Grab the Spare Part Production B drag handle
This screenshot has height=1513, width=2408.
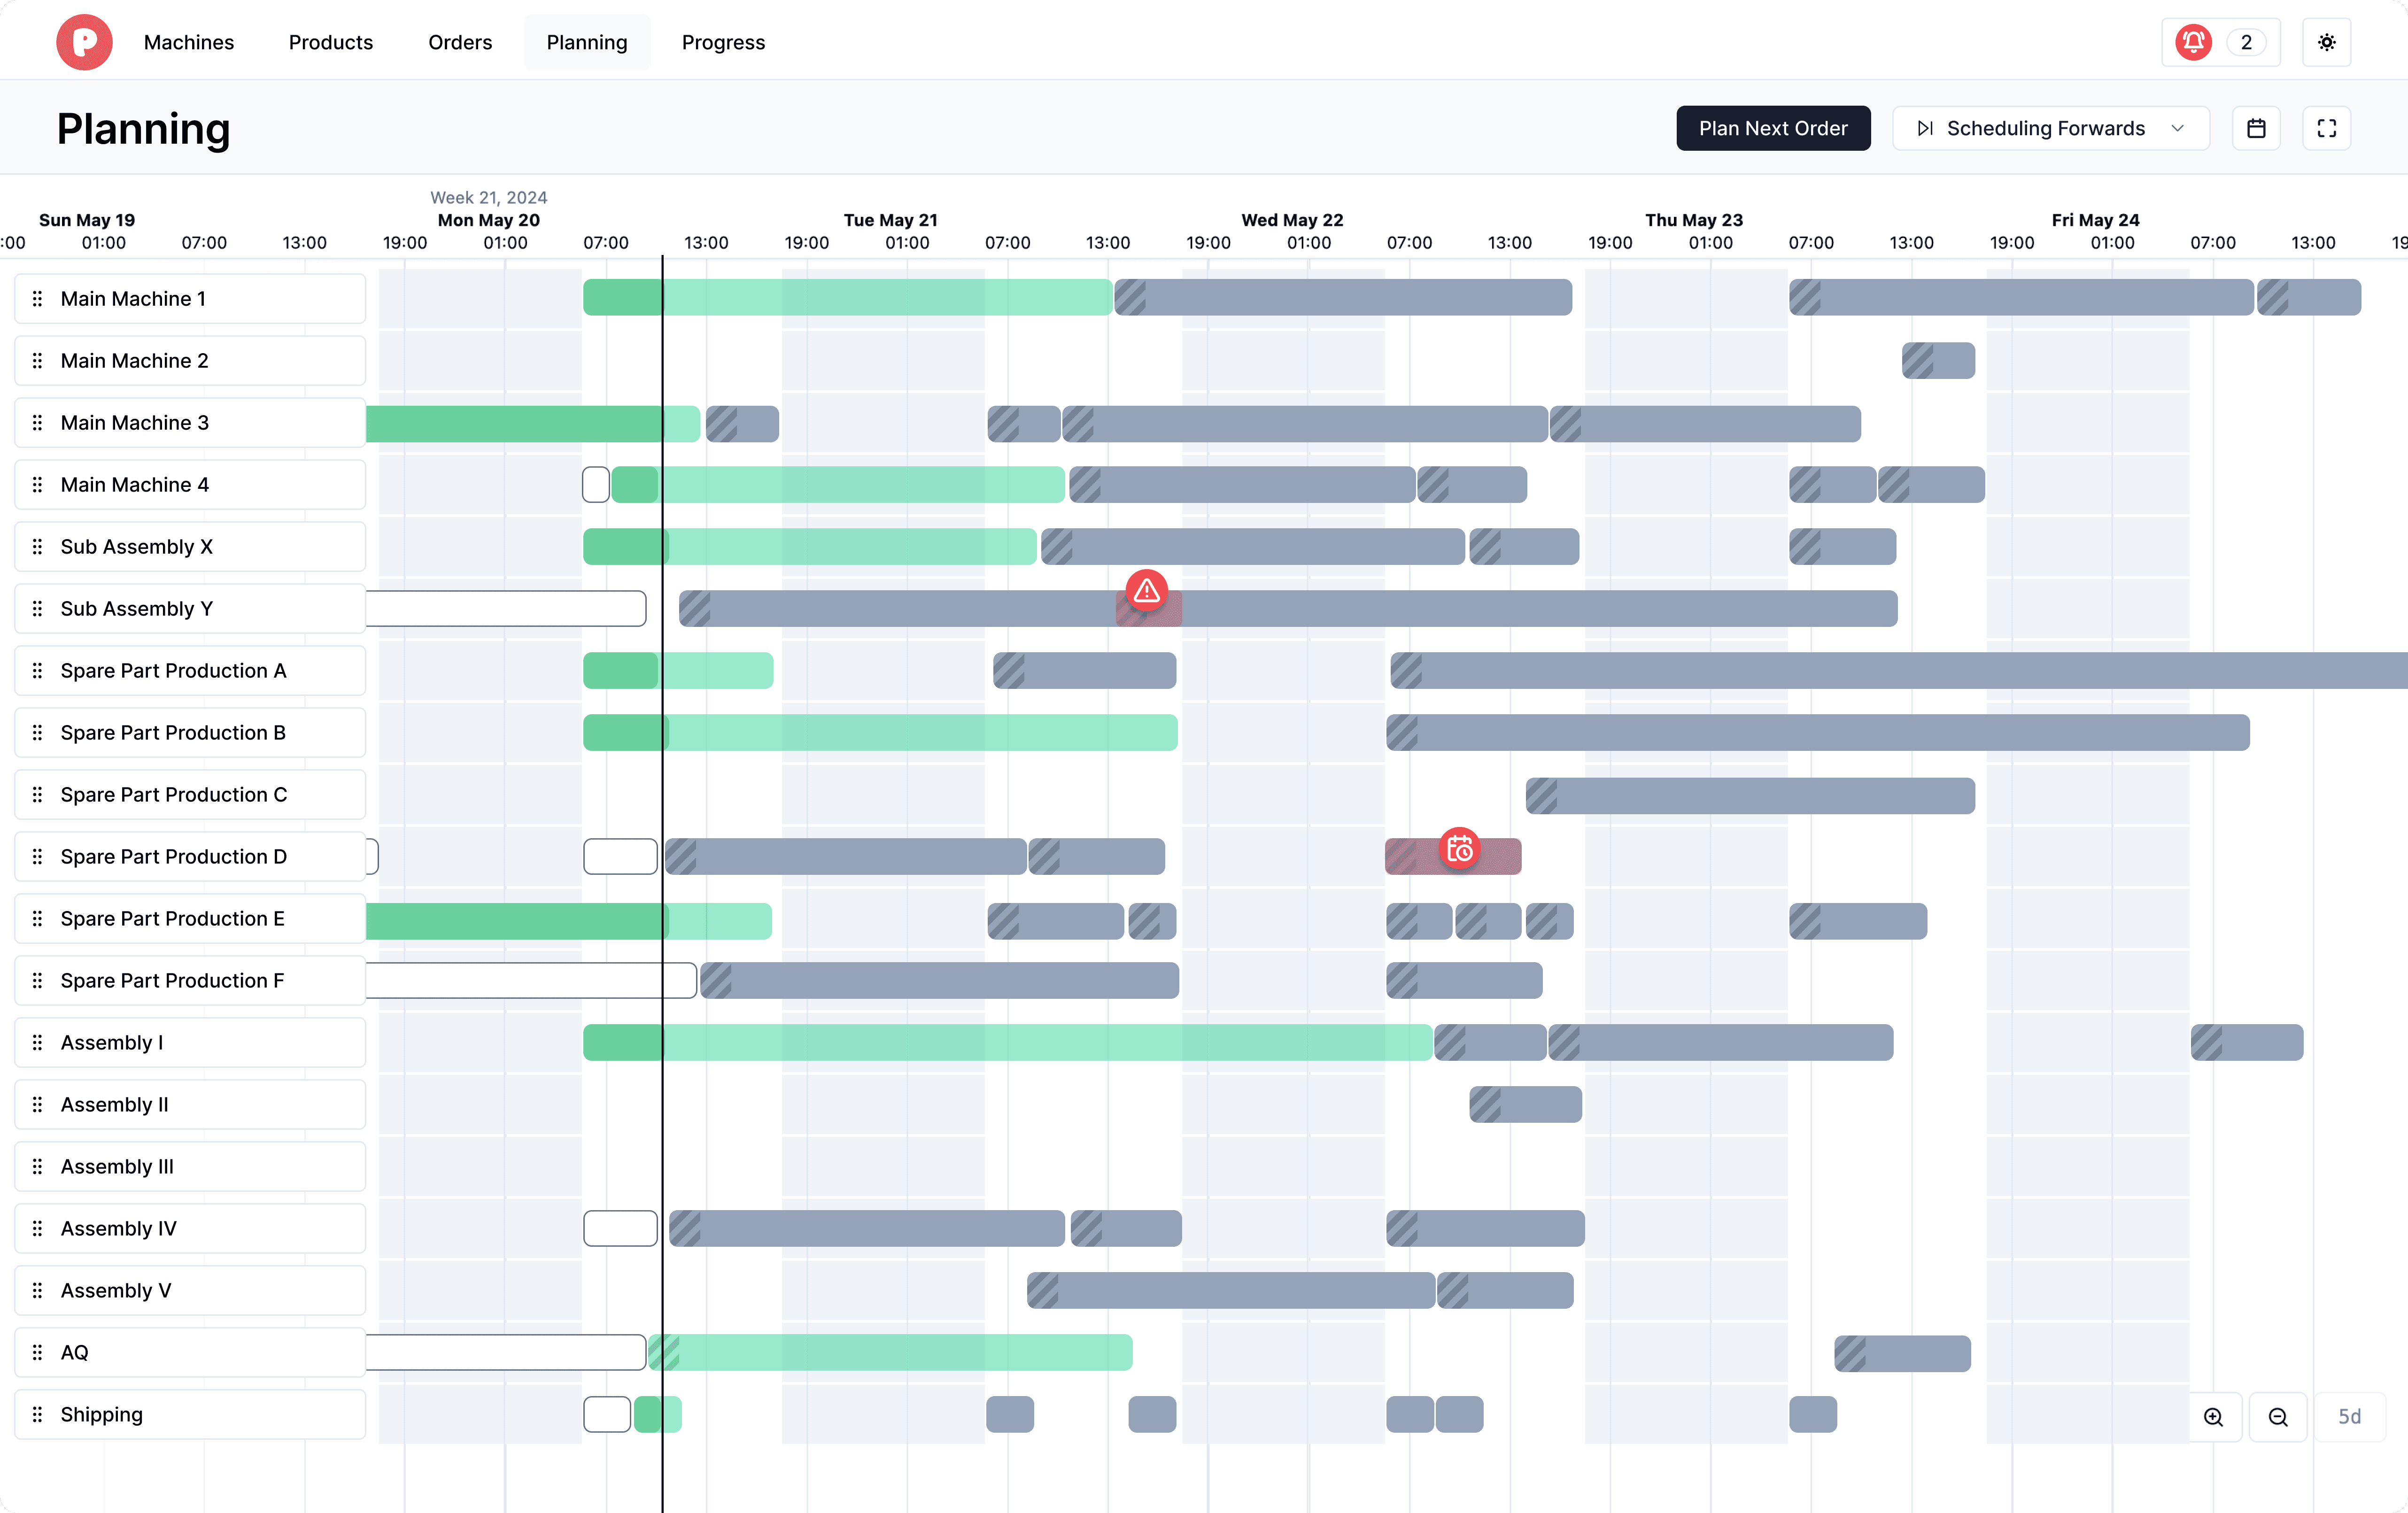pos(38,733)
